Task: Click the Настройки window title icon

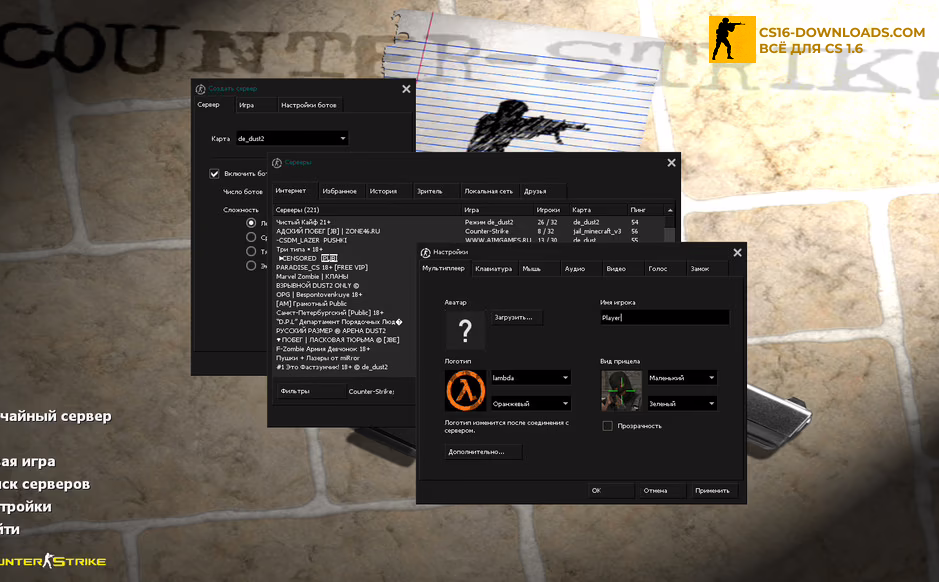Action: [425, 253]
